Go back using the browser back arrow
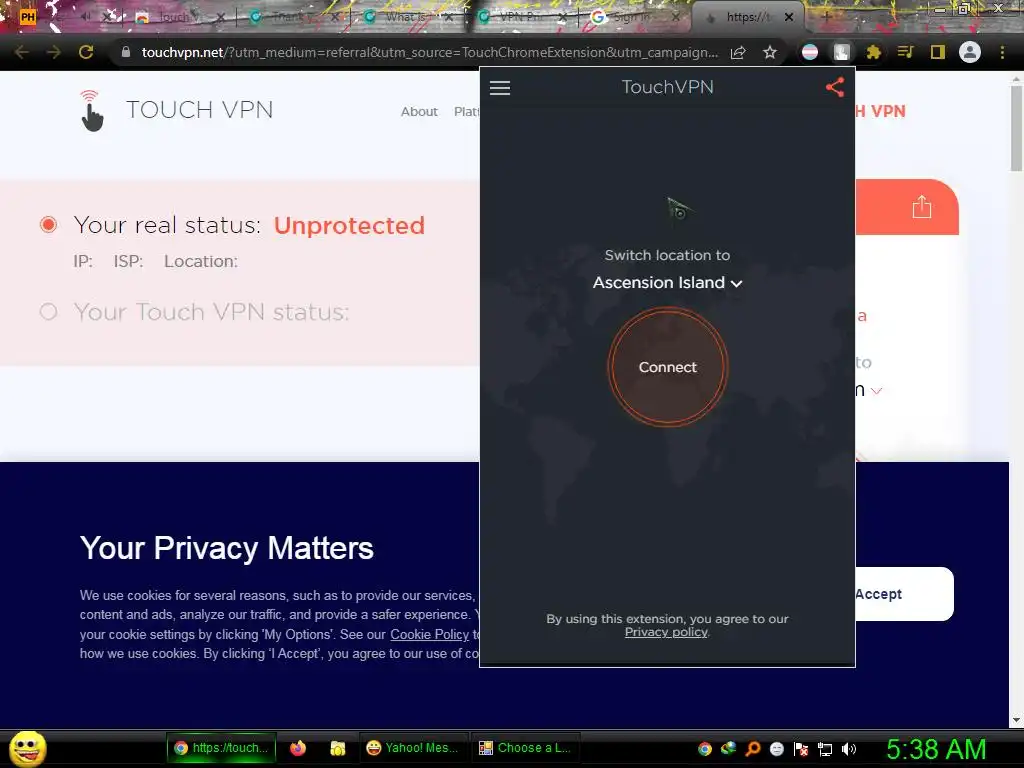This screenshot has height=768, width=1024. pyautogui.click(x=22, y=52)
